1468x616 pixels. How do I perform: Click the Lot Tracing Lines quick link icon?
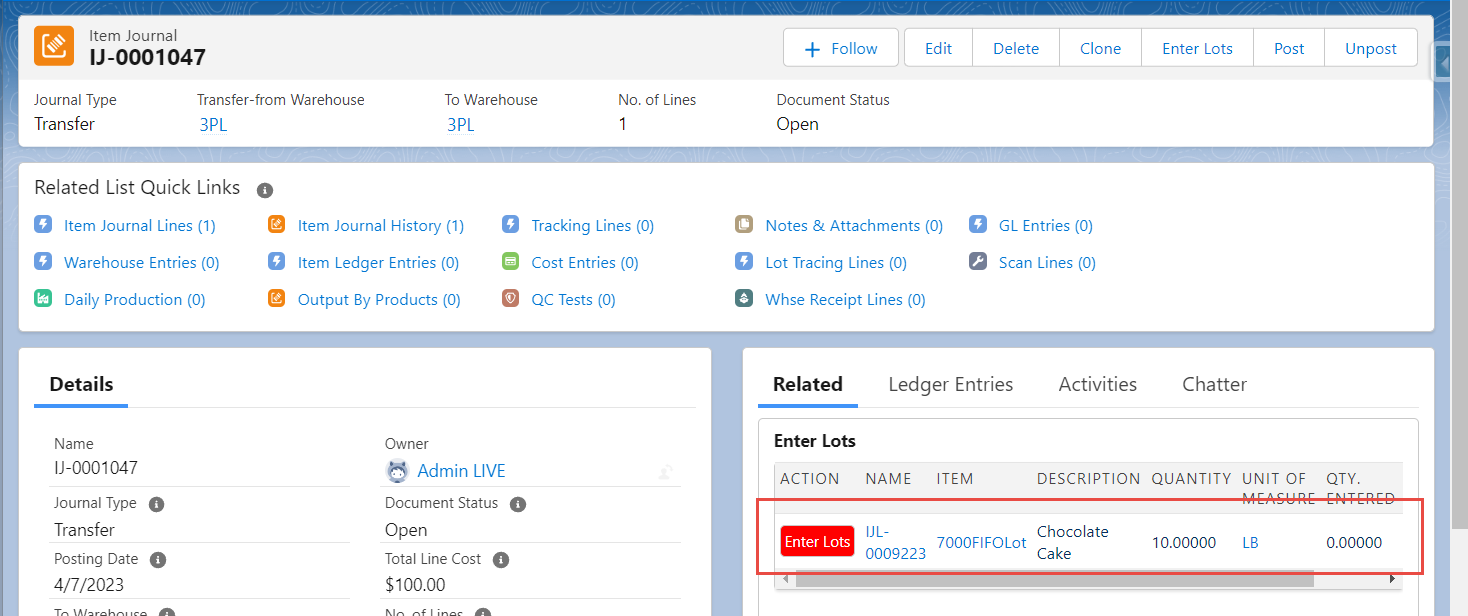pos(744,262)
